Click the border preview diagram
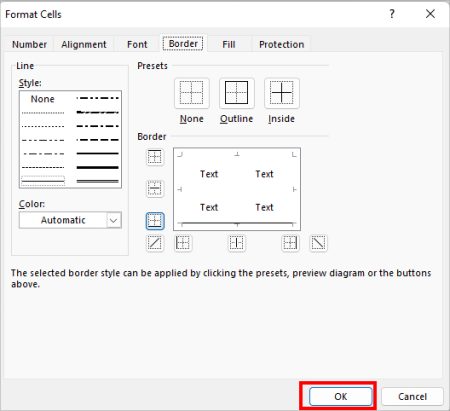450x411 pixels. [237, 189]
